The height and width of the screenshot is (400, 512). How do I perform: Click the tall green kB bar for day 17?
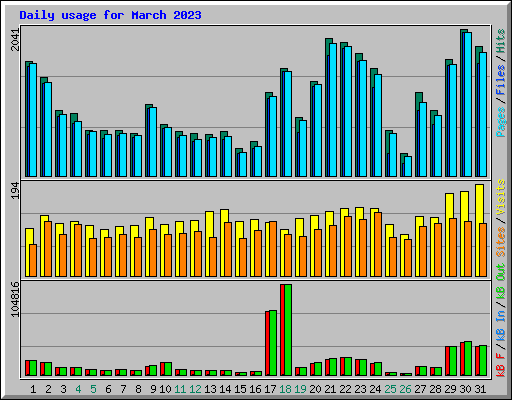tap(273, 343)
